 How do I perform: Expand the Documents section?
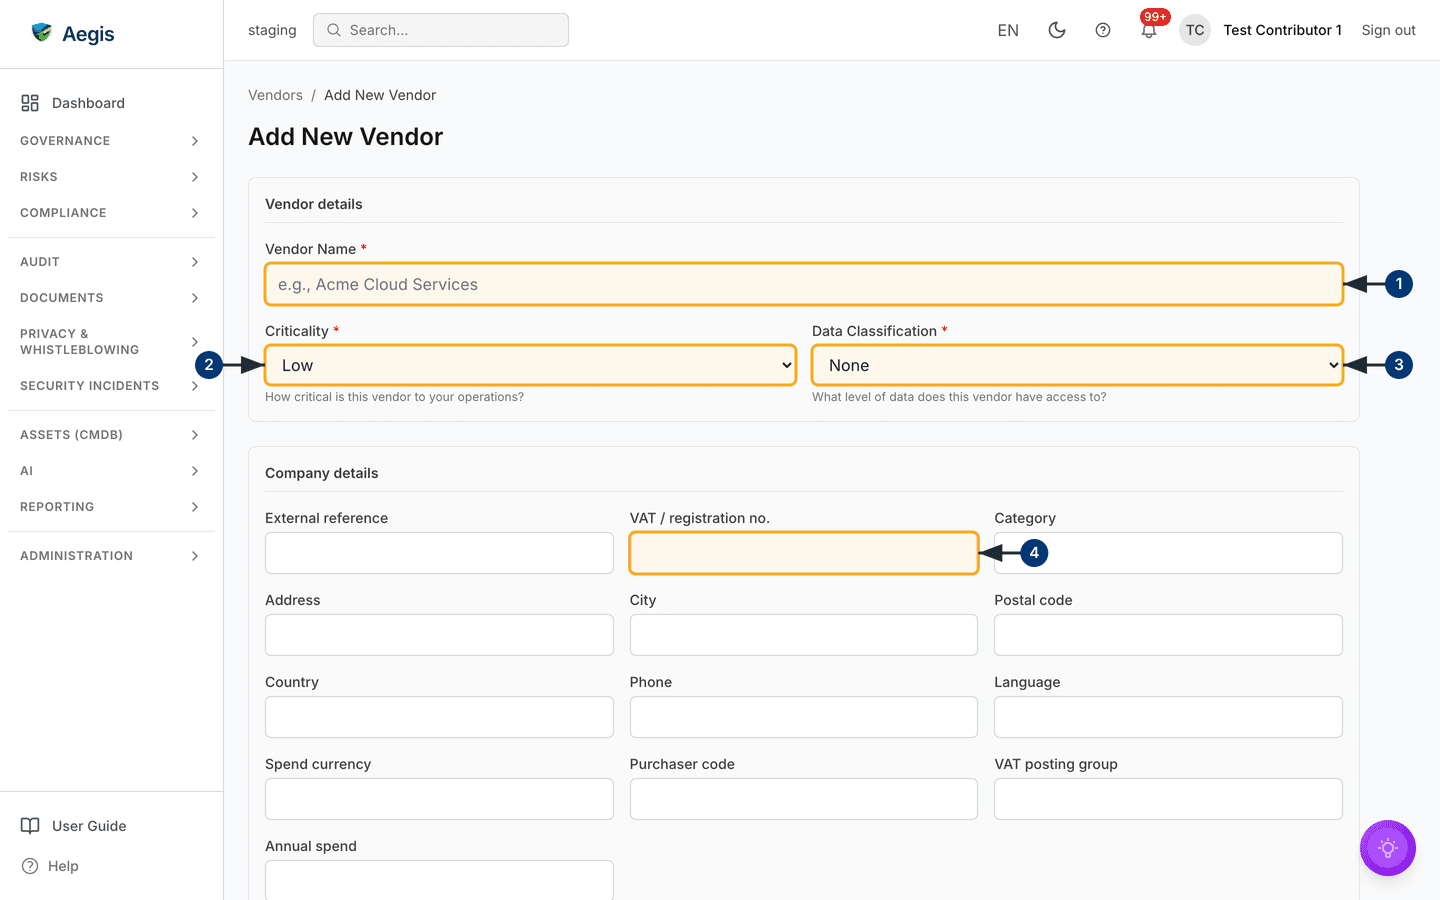110,298
